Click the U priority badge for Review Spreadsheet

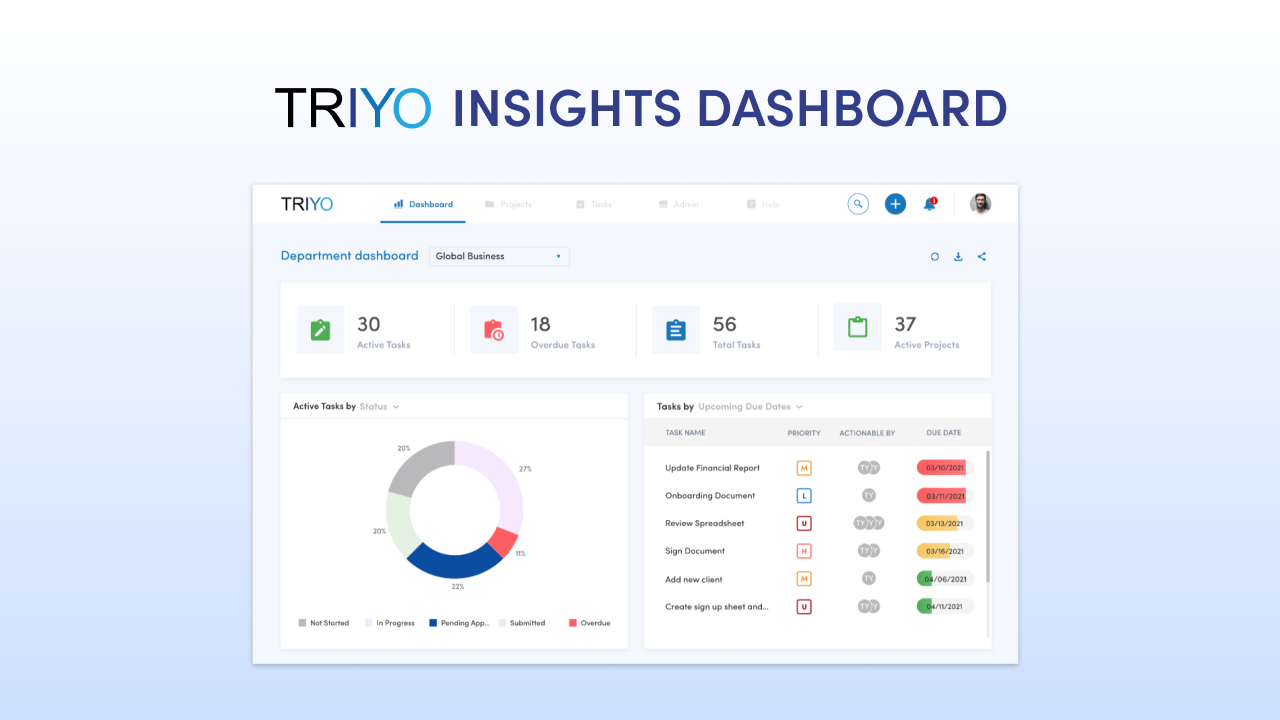(804, 523)
